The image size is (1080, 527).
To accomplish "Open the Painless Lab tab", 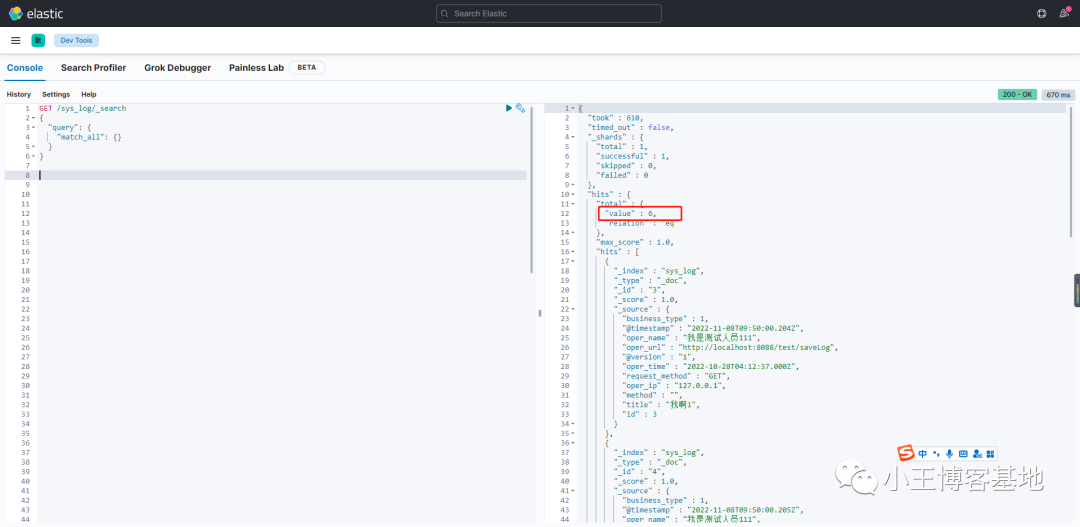I will click(256, 68).
